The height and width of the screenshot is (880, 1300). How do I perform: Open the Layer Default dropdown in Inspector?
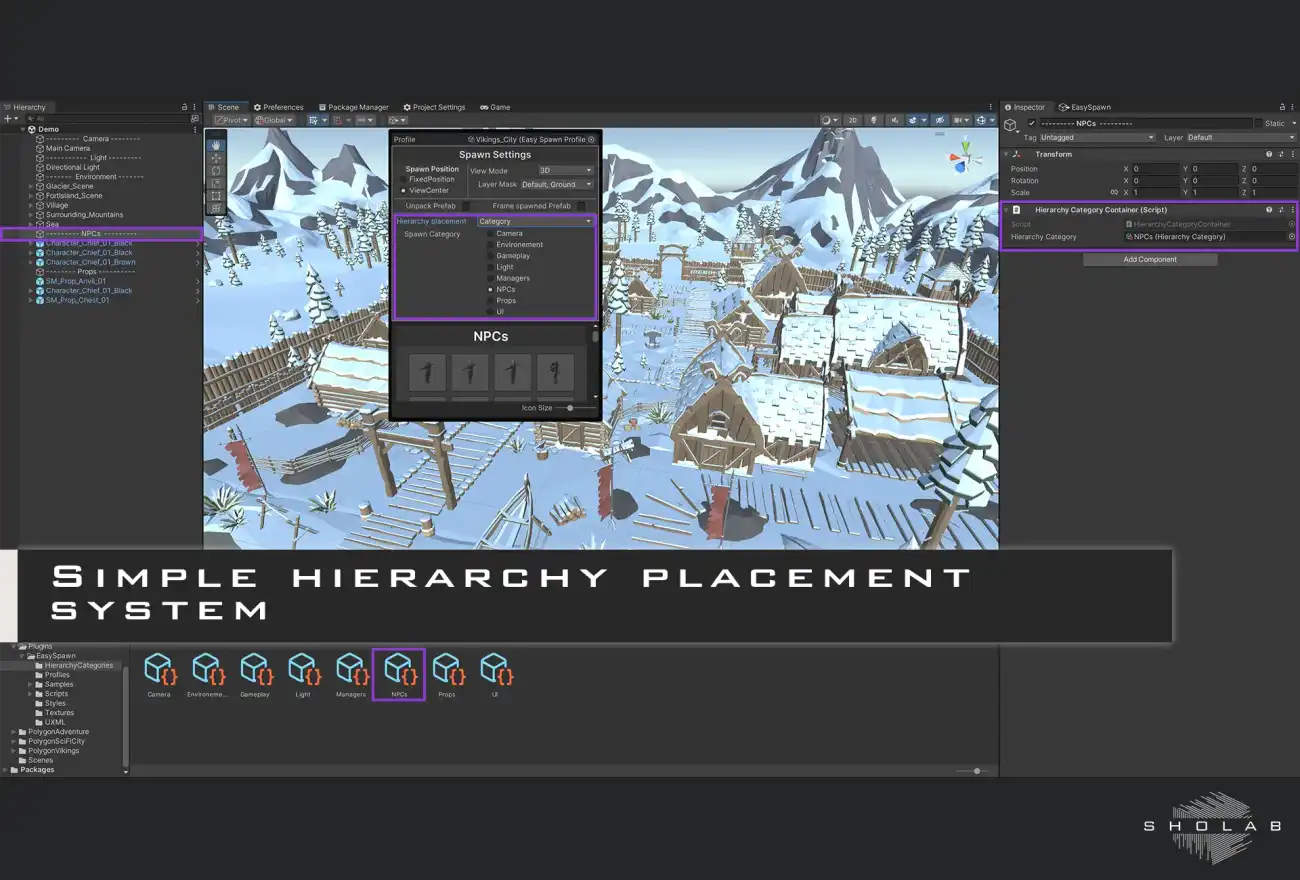click(x=1241, y=137)
